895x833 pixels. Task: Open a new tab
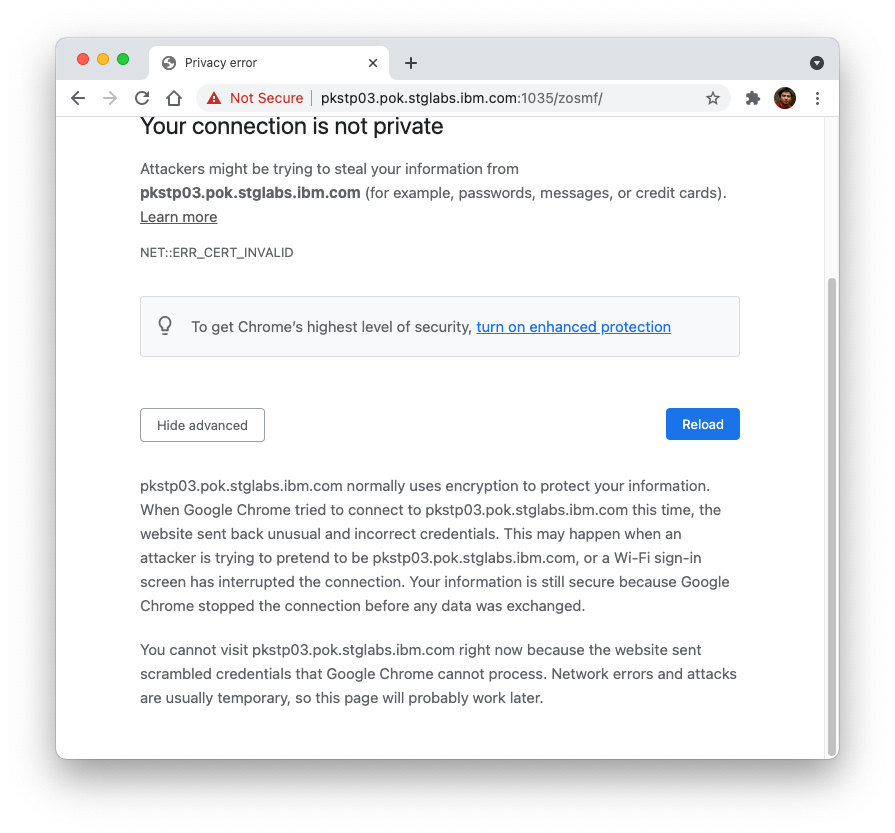click(x=411, y=63)
